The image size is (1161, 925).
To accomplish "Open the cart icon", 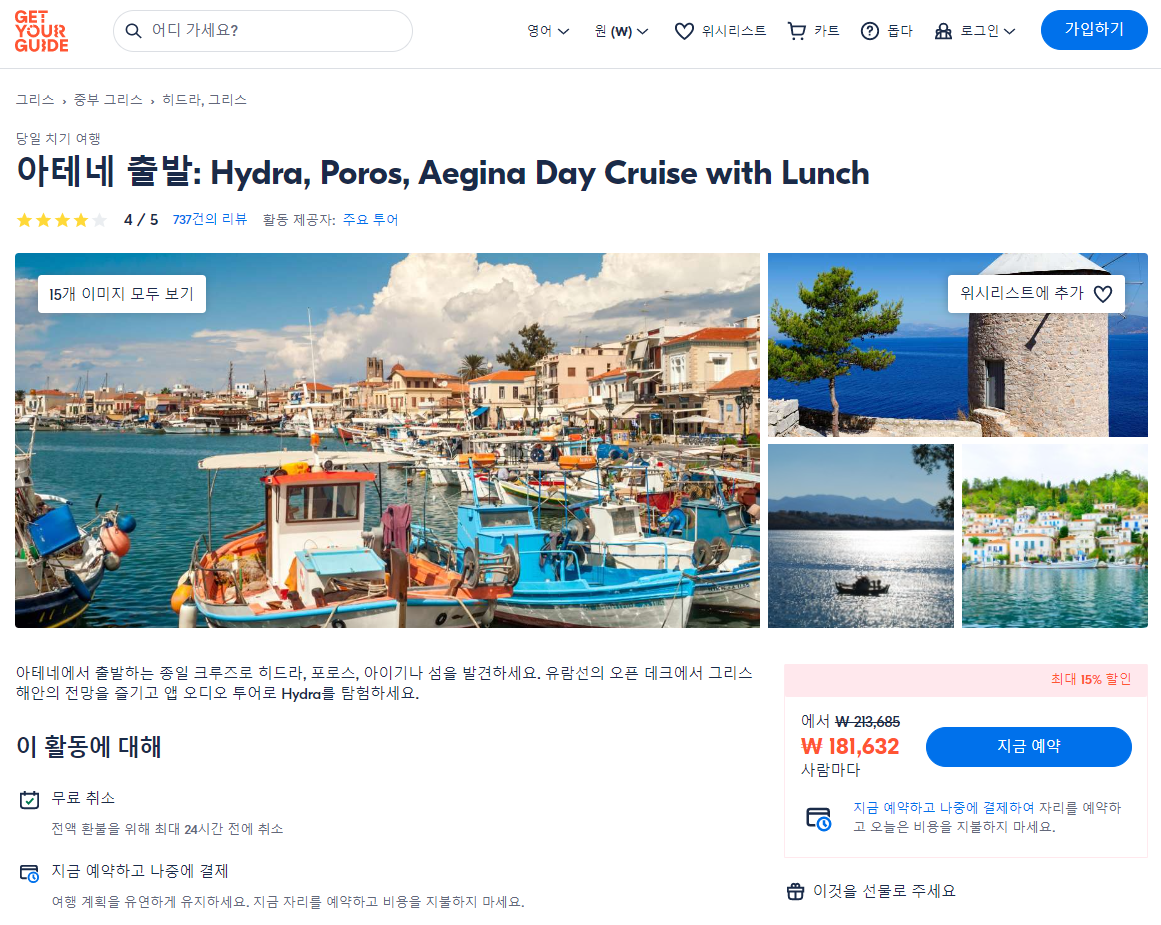I will click(797, 31).
